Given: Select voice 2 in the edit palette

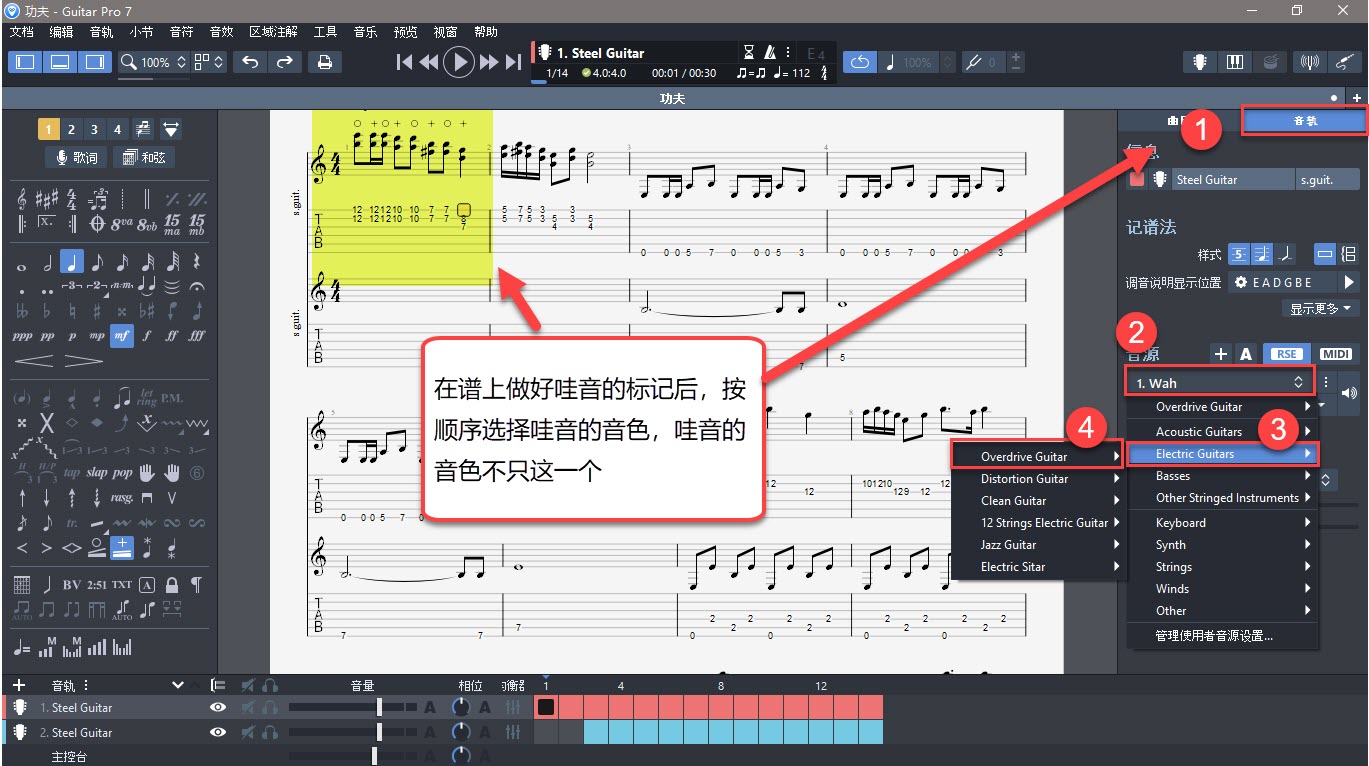Looking at the screenshot, I should 72,129.
